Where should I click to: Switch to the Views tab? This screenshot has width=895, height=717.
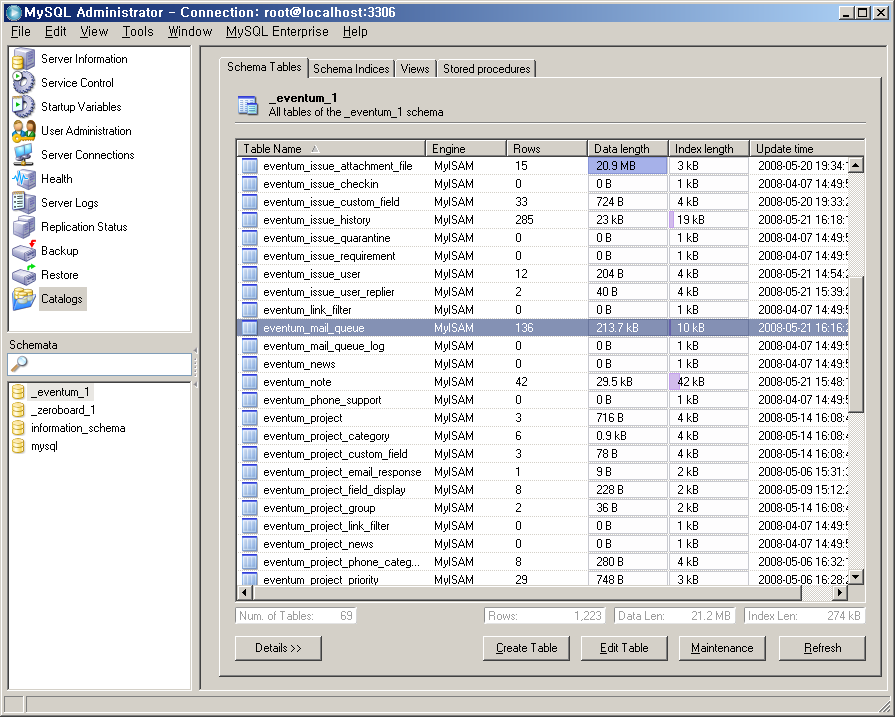(415, 69)
